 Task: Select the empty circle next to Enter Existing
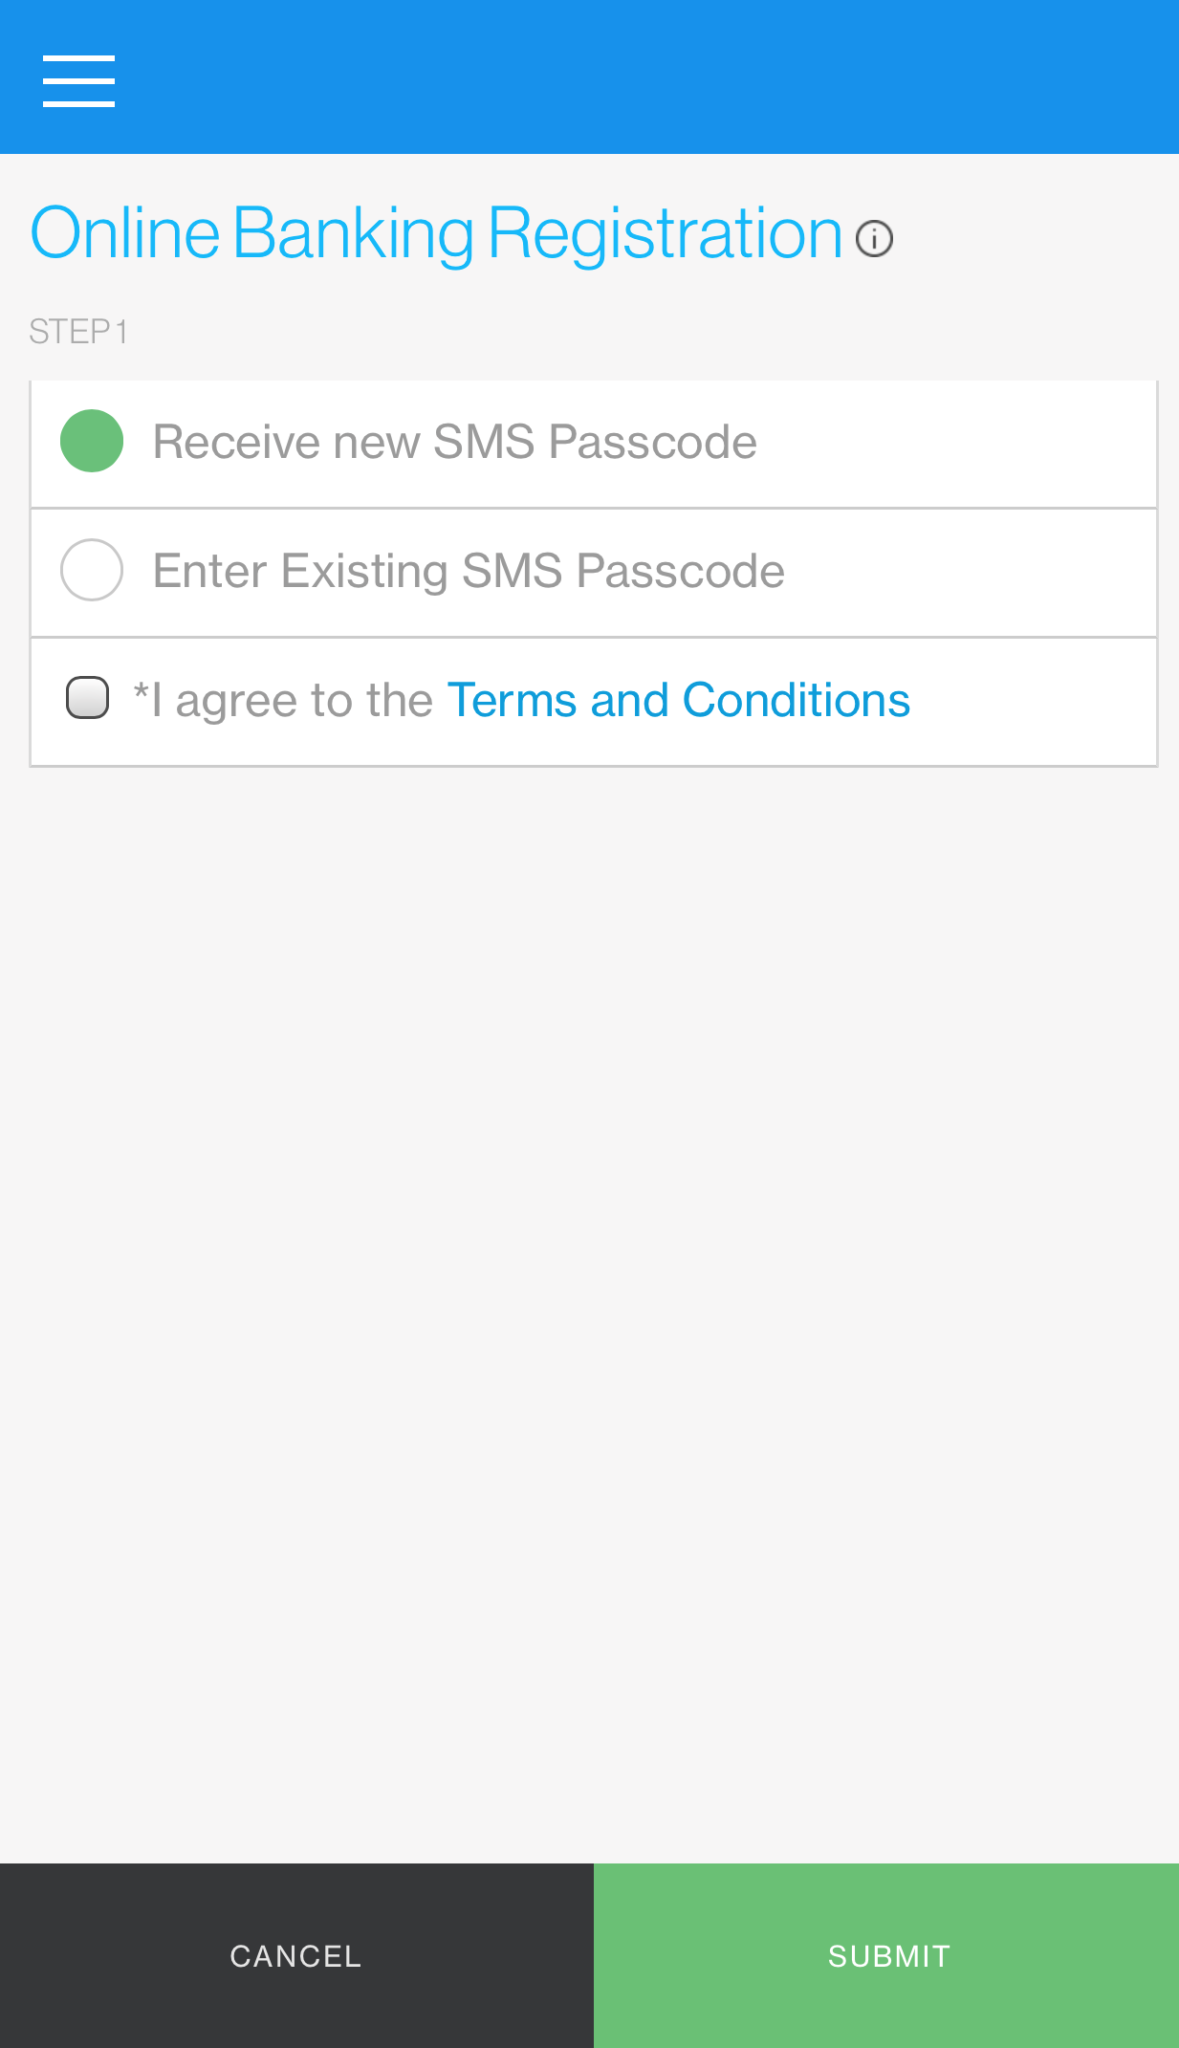pyautogui.click(x=91, y=569)
